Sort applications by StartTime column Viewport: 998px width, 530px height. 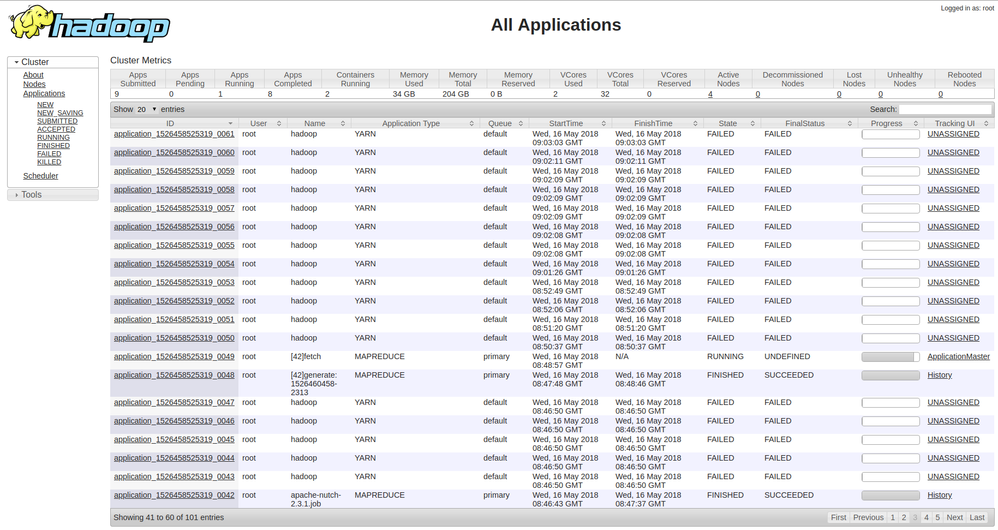pyautogui.click(x=566, y=124)
